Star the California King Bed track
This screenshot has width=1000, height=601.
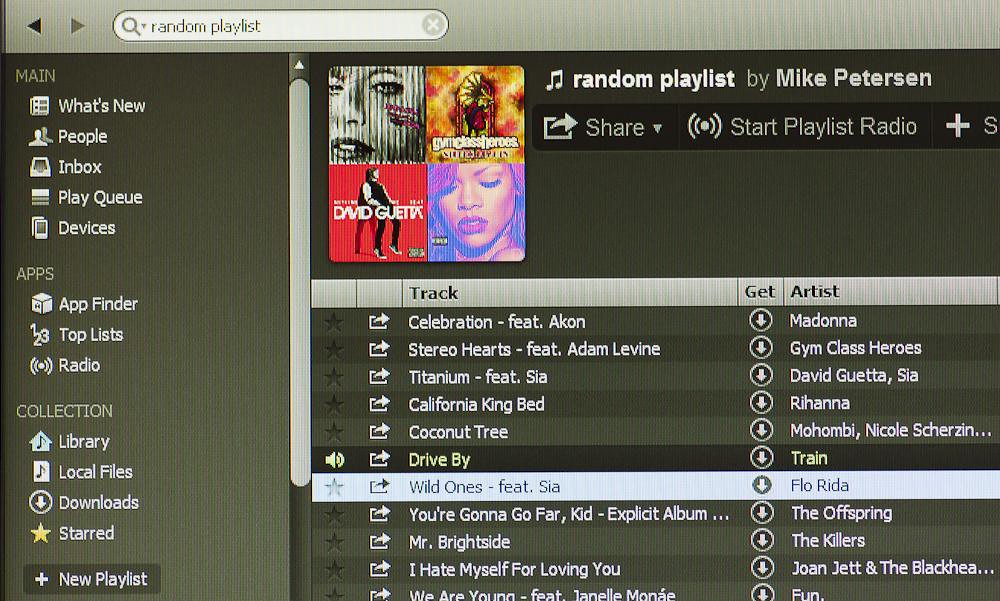334,405
